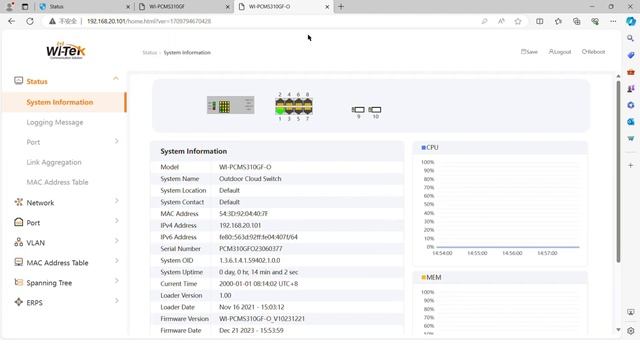Open browser settings and more menu

613,21
